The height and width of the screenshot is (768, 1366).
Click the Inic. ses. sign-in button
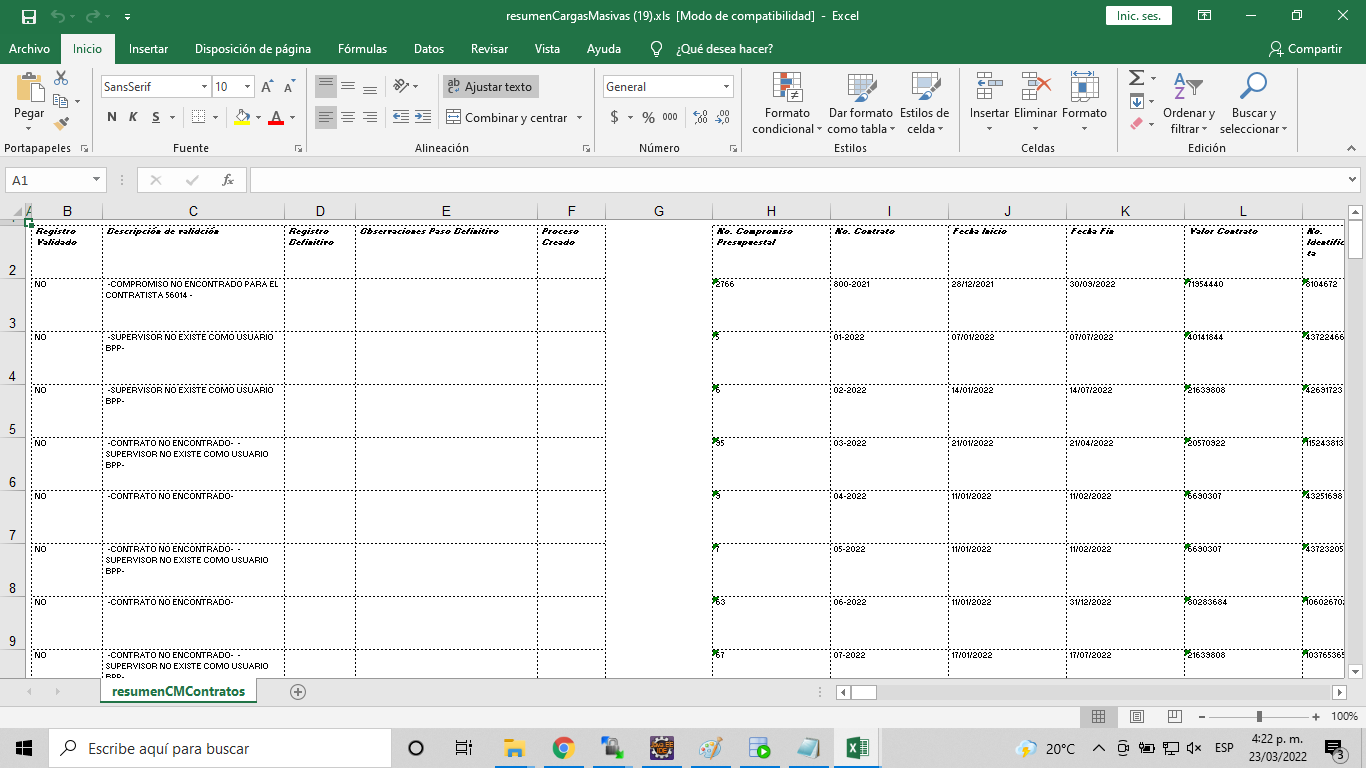tap(1138, 16)
